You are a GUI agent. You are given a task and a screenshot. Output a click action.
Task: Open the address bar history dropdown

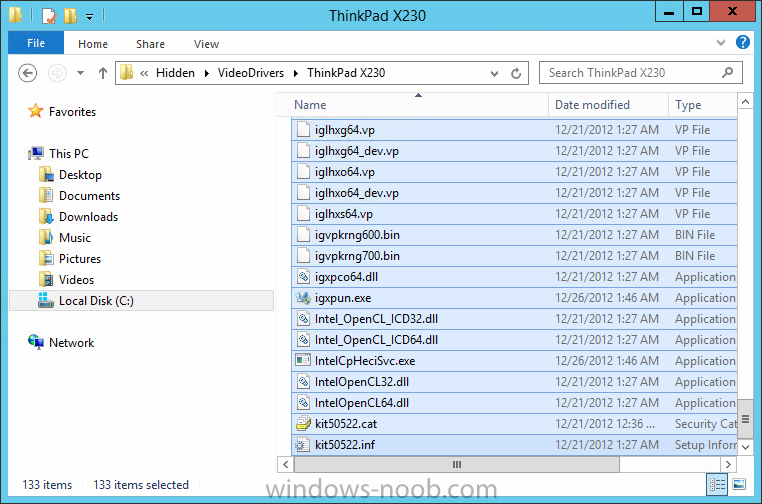[x=494, y=73]
